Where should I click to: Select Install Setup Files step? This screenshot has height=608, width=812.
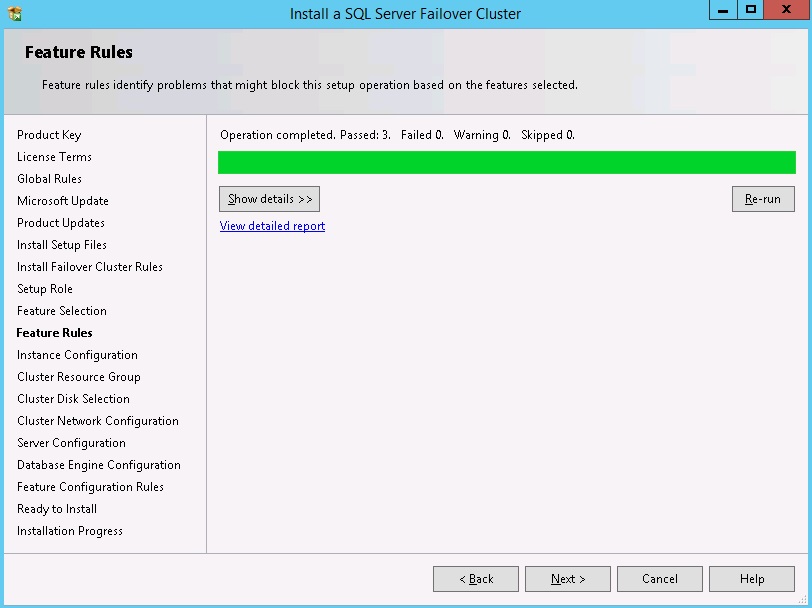tap(62, 245)
